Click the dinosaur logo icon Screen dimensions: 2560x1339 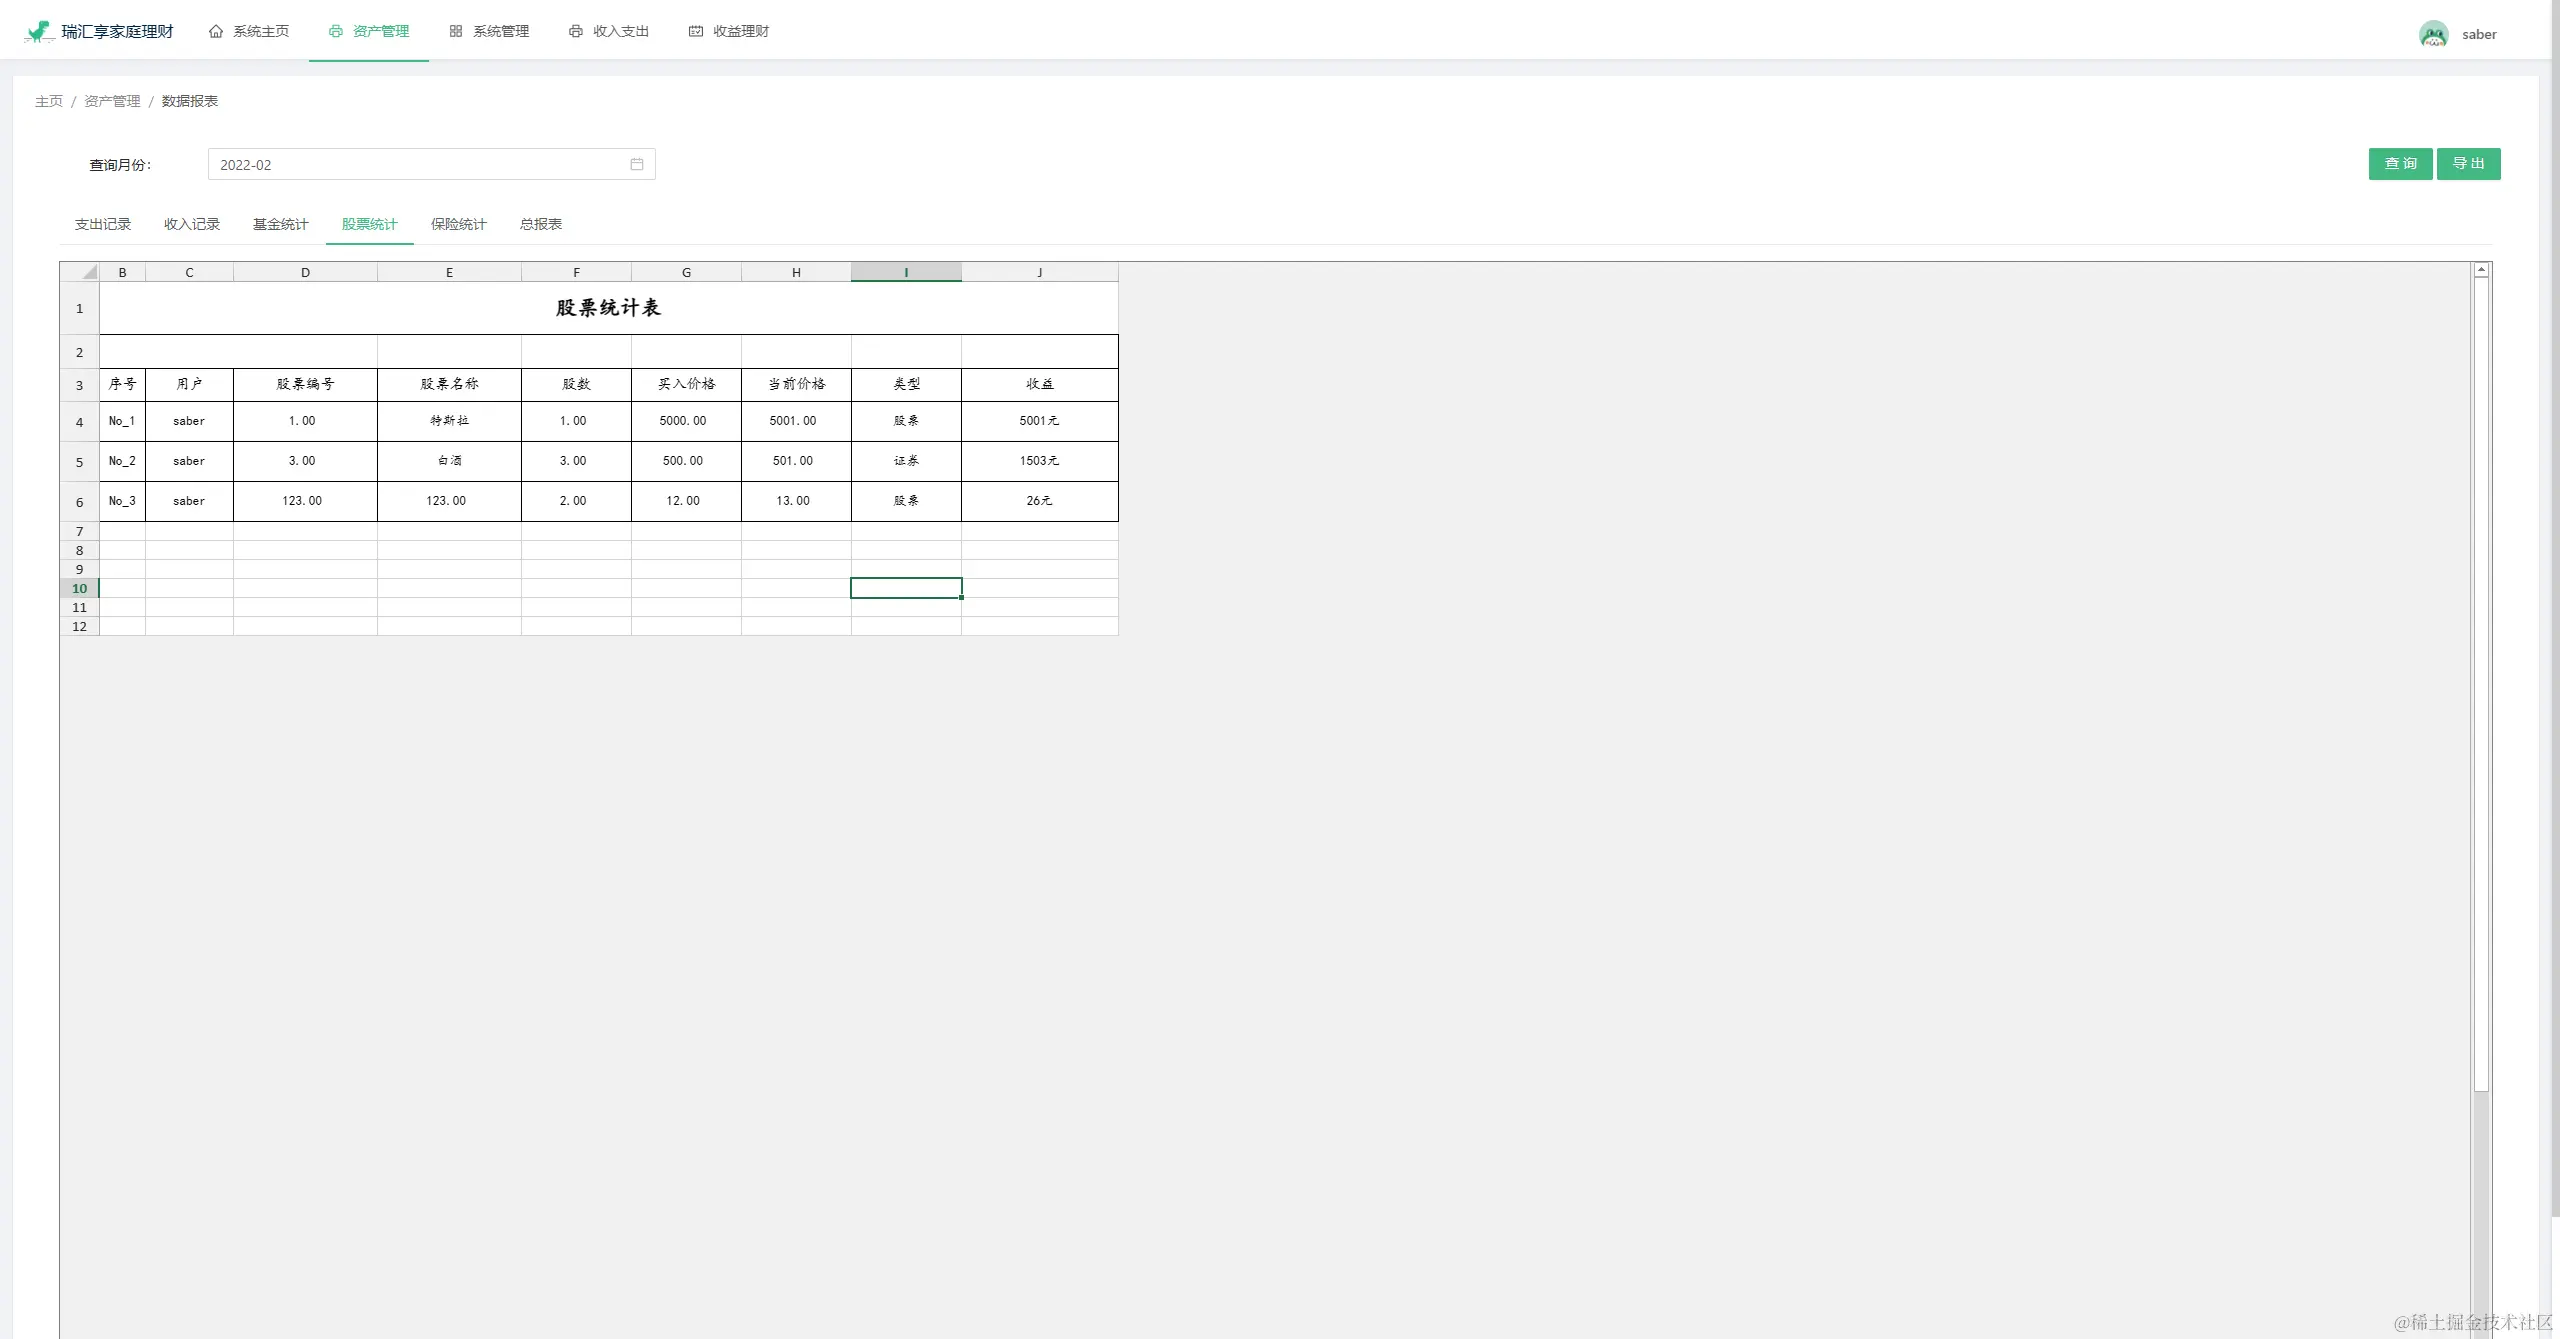38,32
